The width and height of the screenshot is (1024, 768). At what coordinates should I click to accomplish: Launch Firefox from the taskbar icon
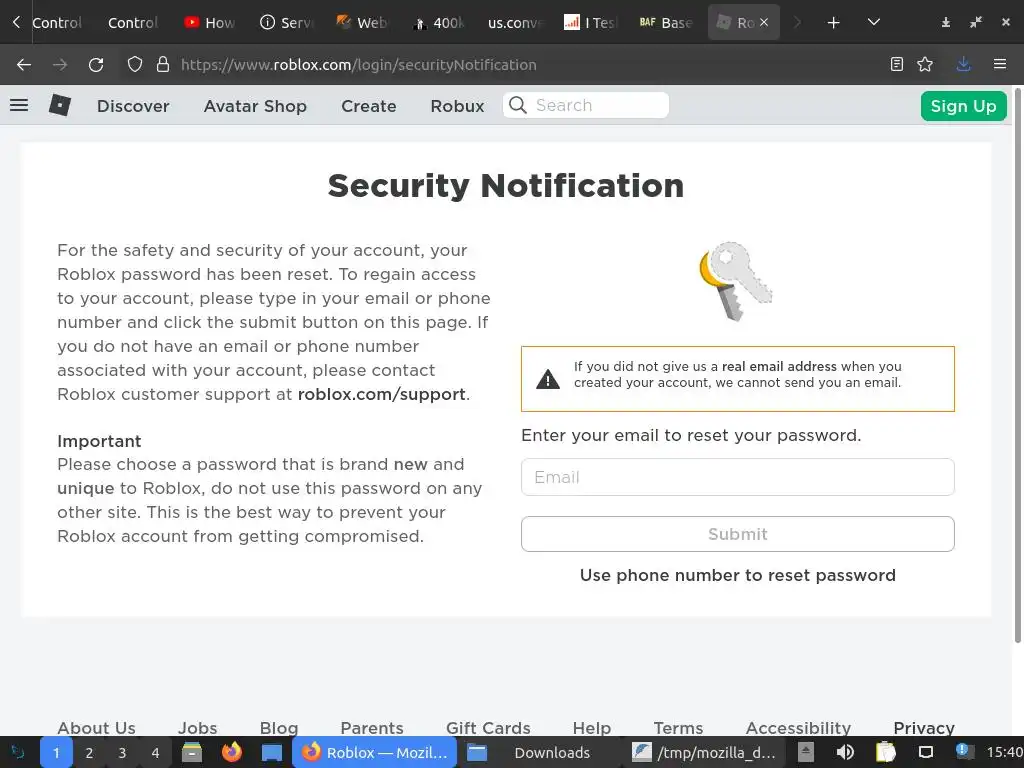pyautogui.click(x=231, y=752)
